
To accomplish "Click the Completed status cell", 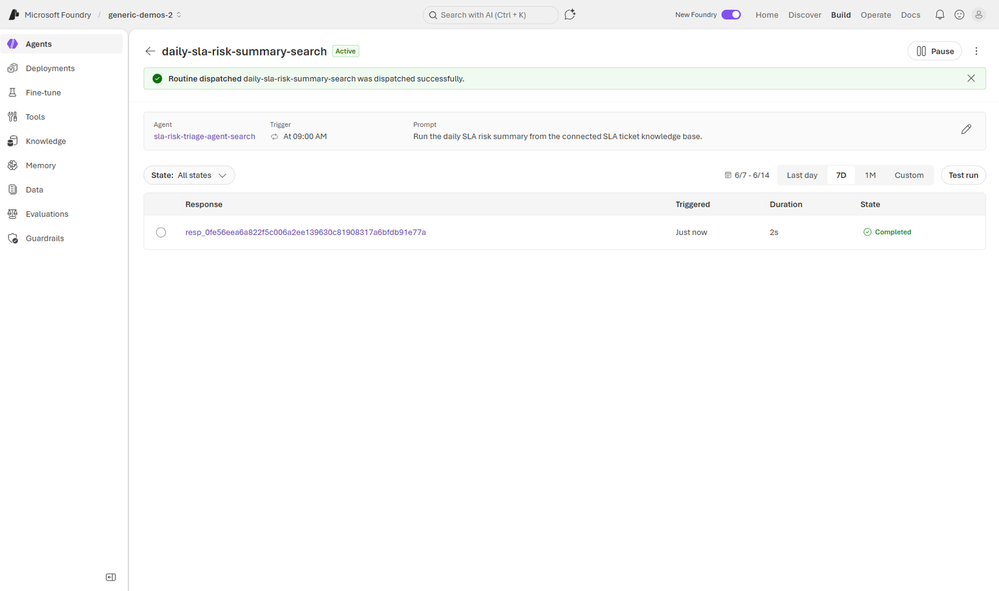I will pyautogui.click(x=887, y=232).
